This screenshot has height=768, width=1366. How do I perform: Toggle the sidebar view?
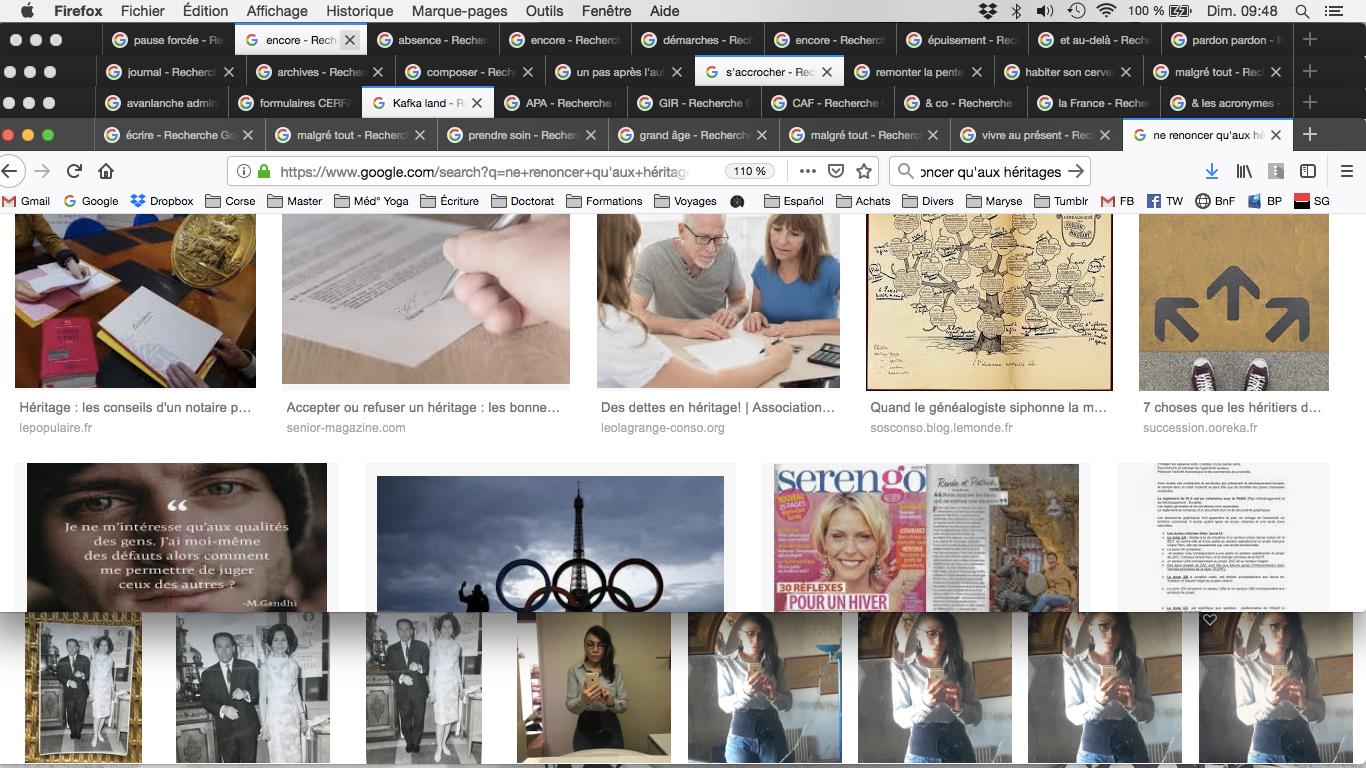click(x=1307, y=171)
